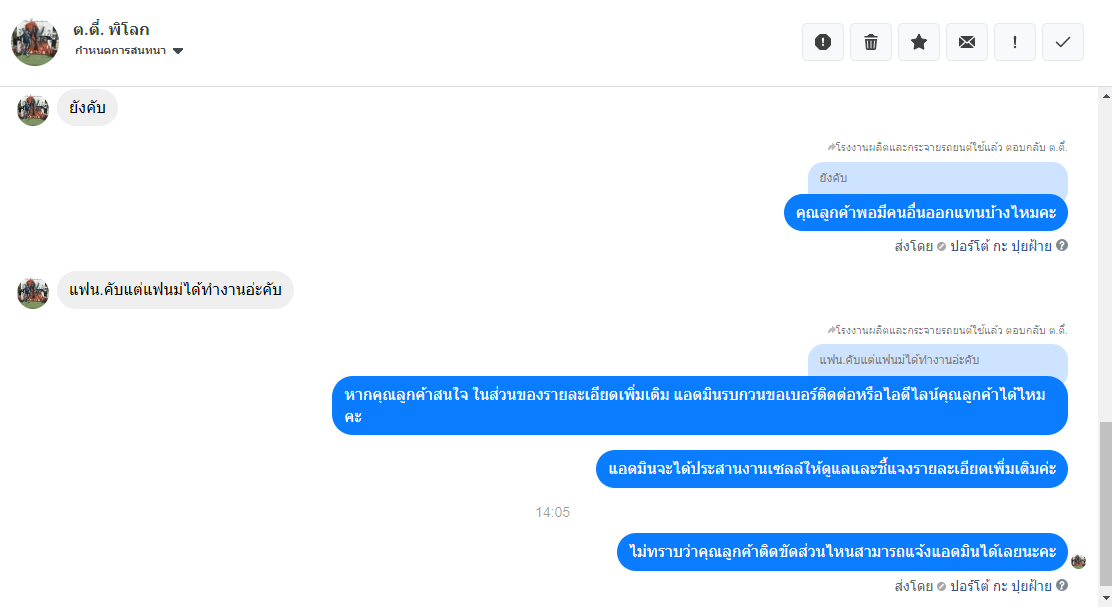Click the small seen-receipt avatar

point(1079,561)
